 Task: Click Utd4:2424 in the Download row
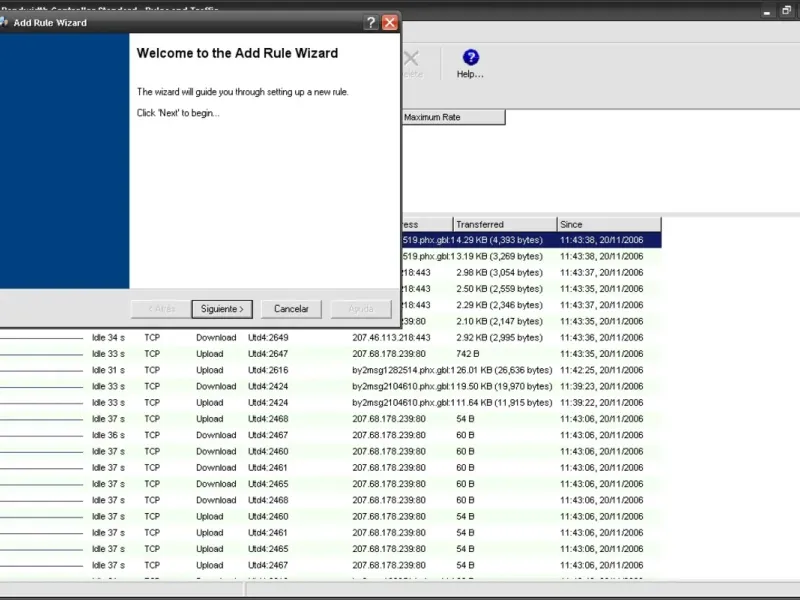coord(268,387)
